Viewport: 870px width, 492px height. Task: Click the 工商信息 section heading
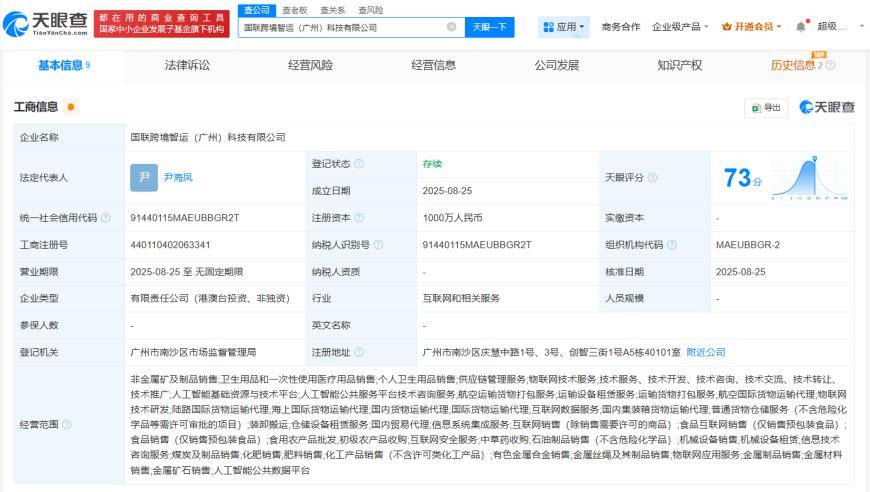[36, 106]
